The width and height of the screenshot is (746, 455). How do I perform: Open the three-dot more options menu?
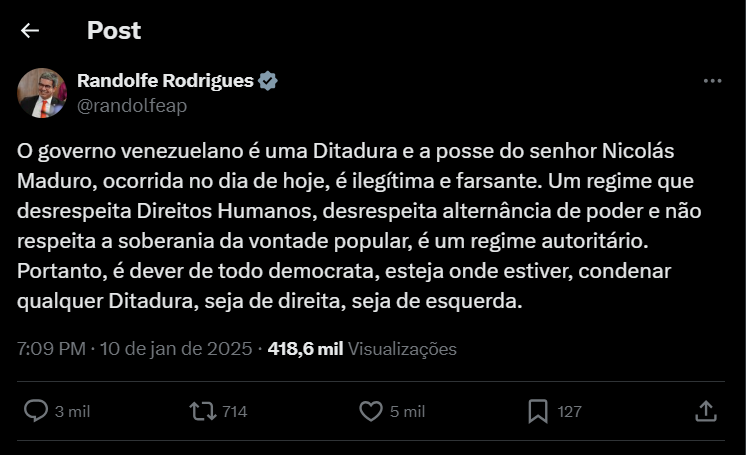(712, 81)
